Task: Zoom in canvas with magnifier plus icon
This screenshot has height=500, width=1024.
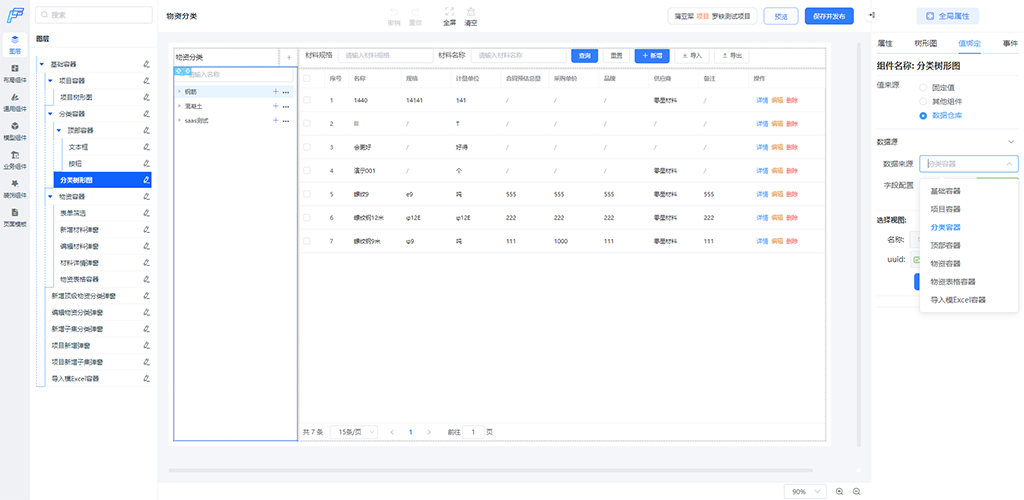Action: [x=839, y=492]
